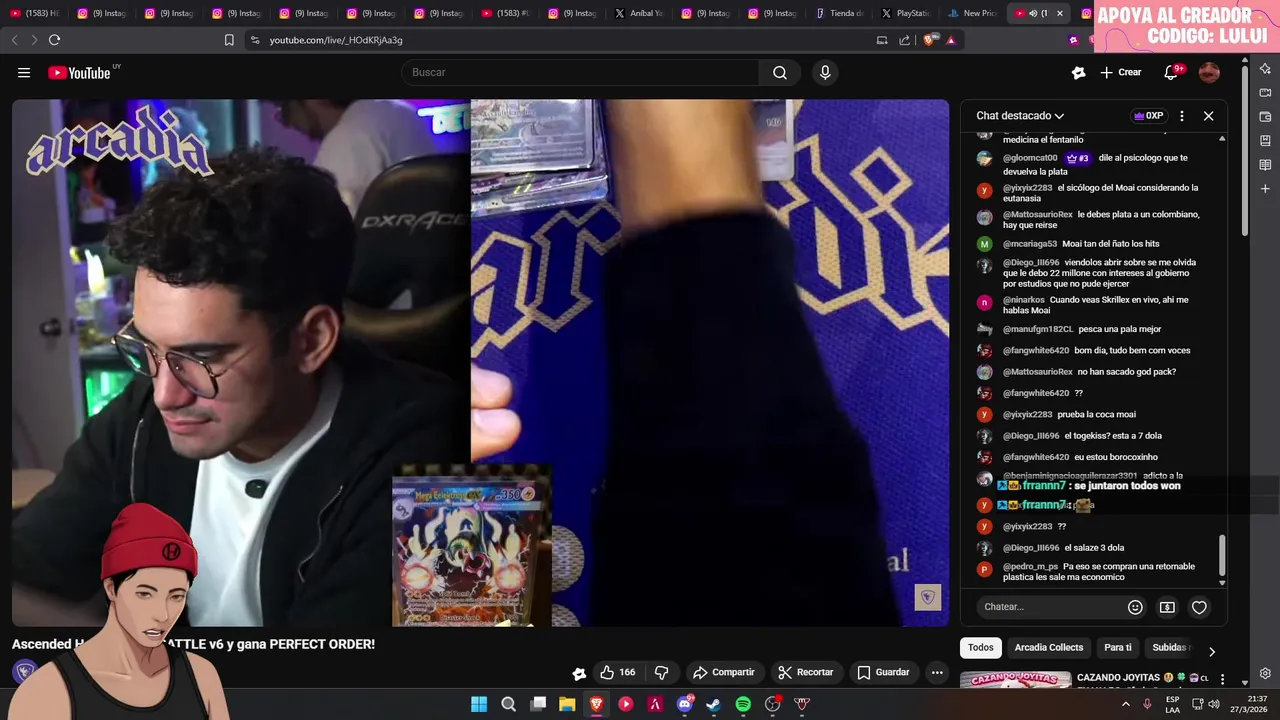Switch to the PlayStation tab
1280x720 pixels.
point(905,13)
